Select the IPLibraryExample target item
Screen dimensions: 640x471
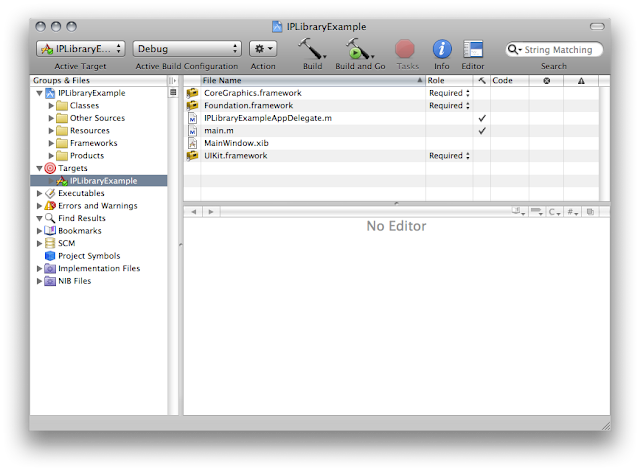coord(98,181)
